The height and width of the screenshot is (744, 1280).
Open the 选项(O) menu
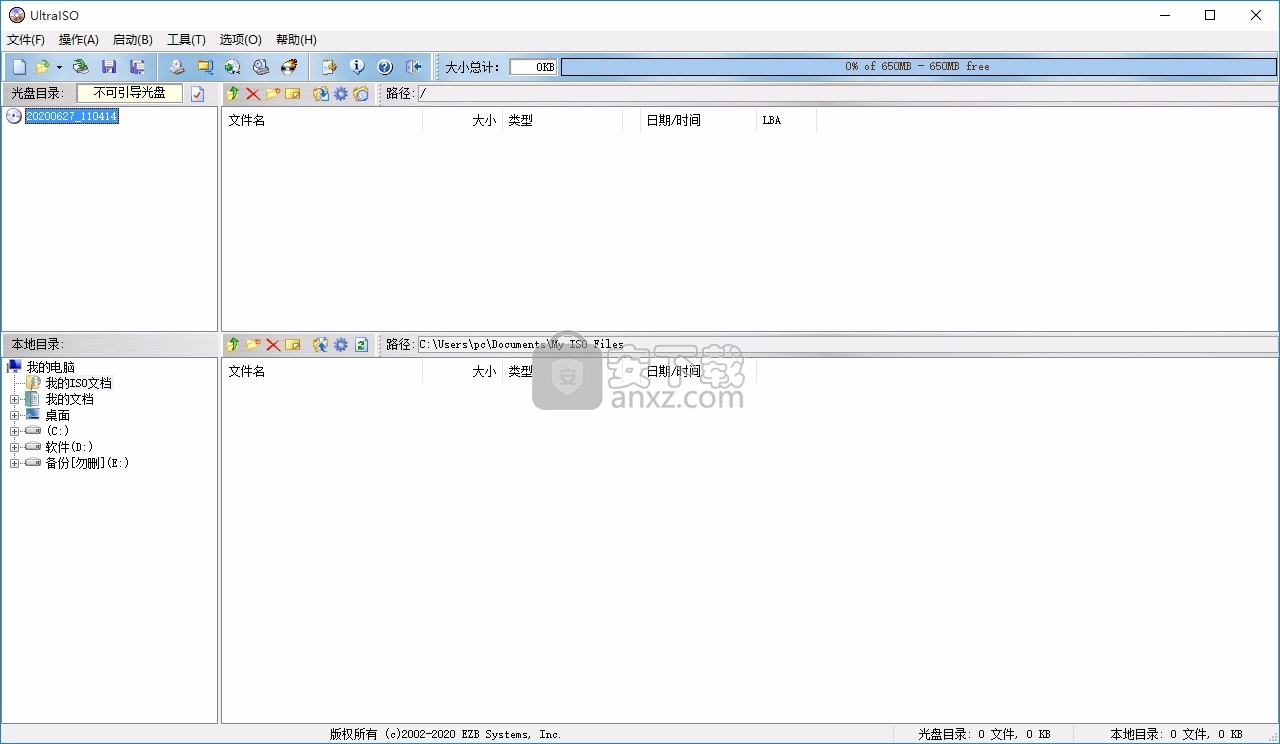(240, 40)
